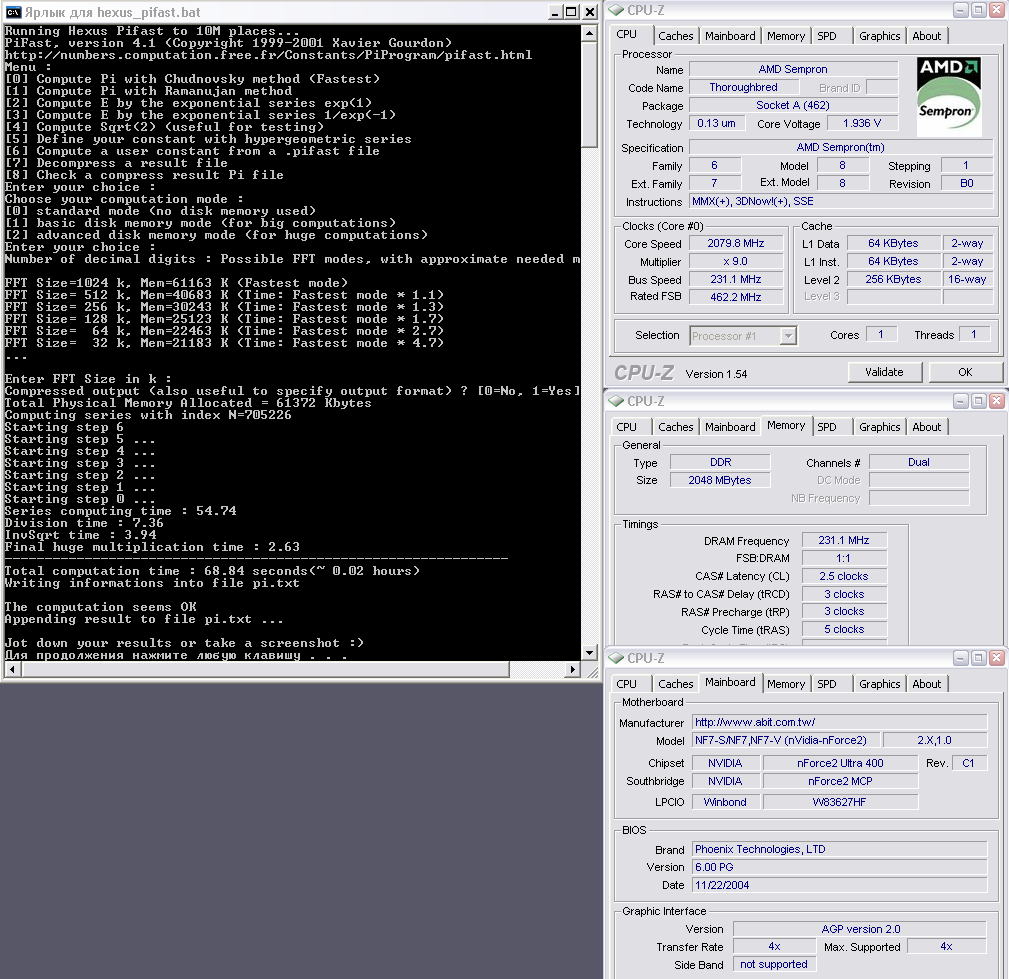Image resolution: width=1009 pixels, height=979 pixels.
Task: Click the console horizontal scrollbar thumb
Action: (265, 669)
